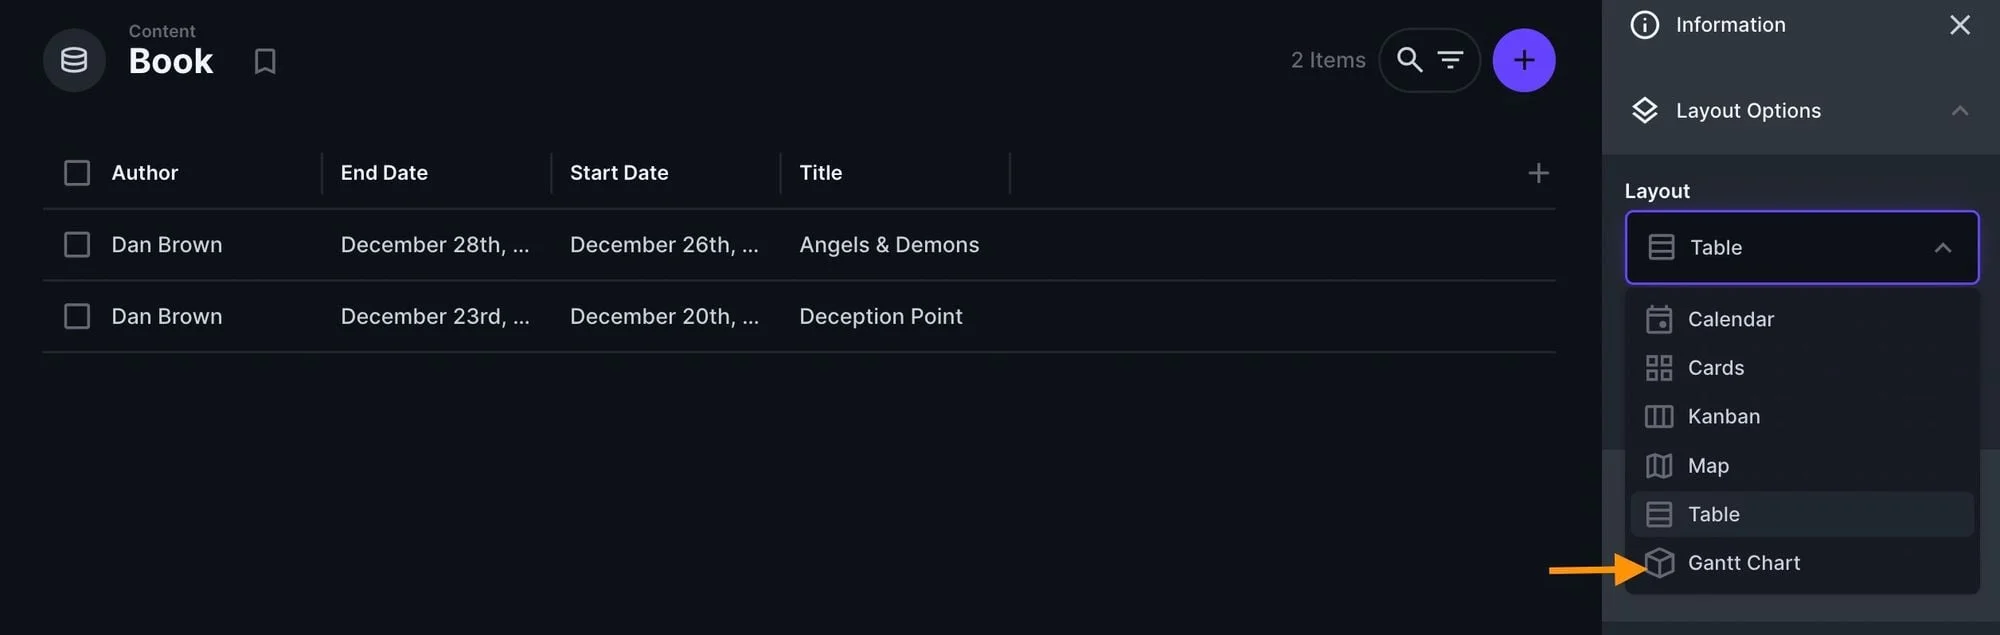Open search in the Book collection

[x=1409, y=60]
